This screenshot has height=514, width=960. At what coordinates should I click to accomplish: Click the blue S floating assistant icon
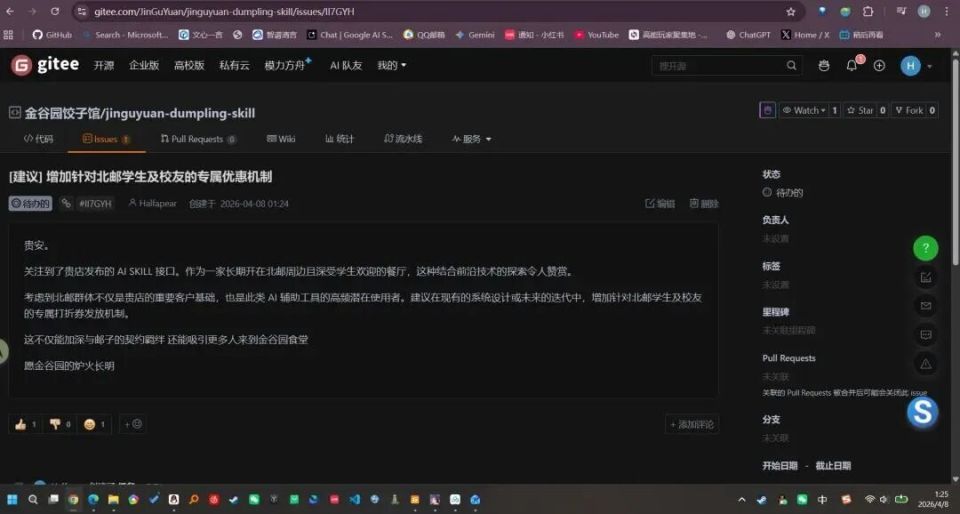click(922, 412)
